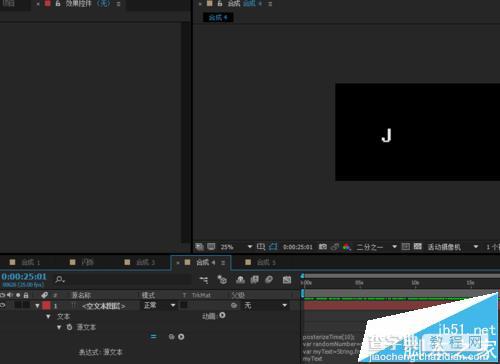
Task: Open the 活动摄像机 camera view dropdown
Action: pos(453,247)
